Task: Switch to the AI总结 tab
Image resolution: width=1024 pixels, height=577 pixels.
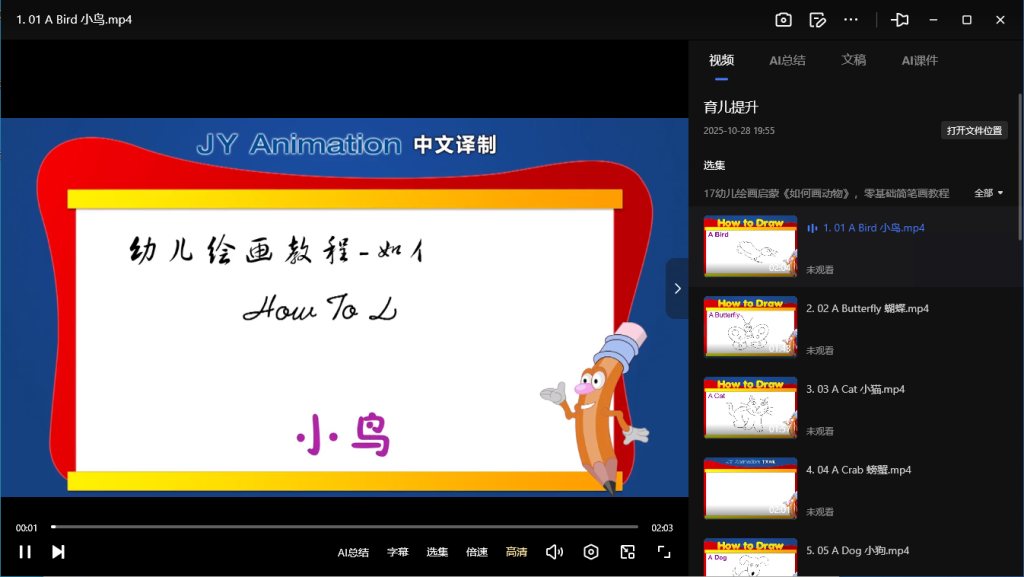Action: pos(787,60)
